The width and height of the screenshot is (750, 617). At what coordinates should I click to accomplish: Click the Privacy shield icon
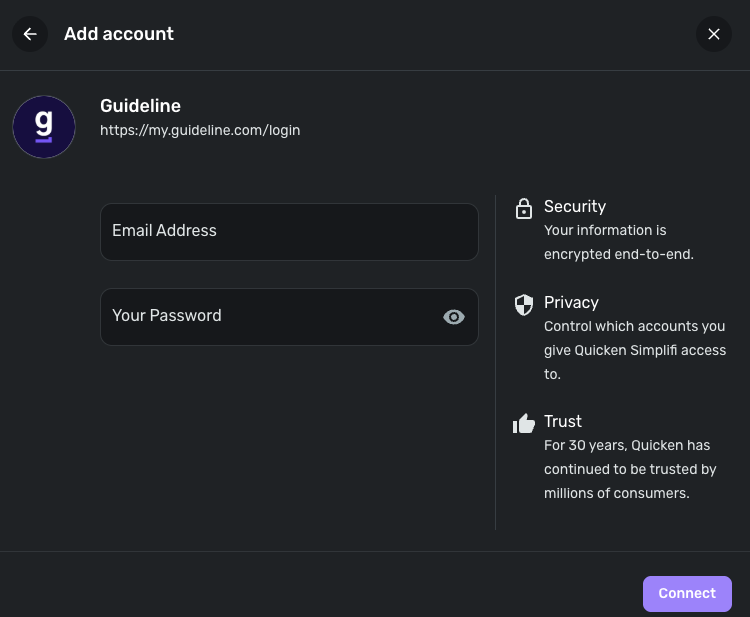pos(523,304)
